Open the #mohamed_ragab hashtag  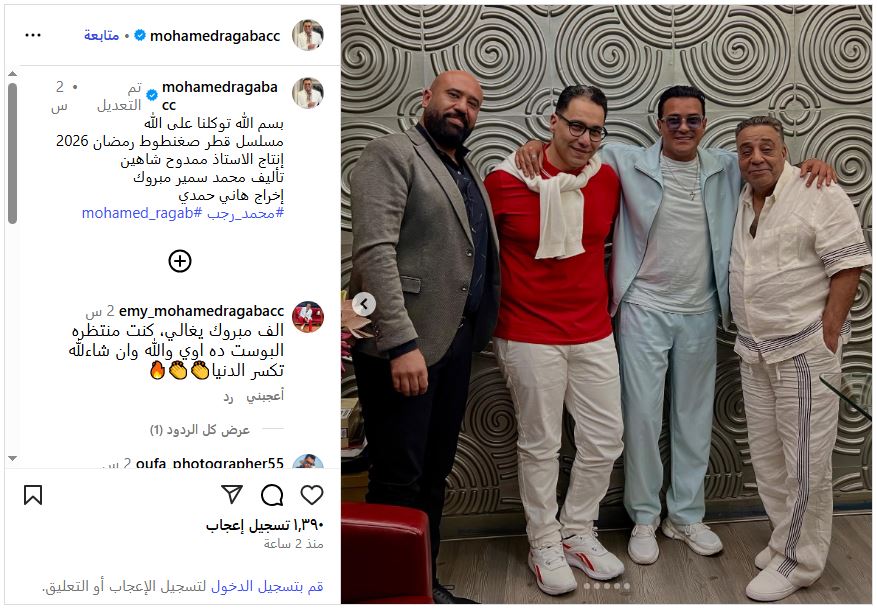click(142, 213)
